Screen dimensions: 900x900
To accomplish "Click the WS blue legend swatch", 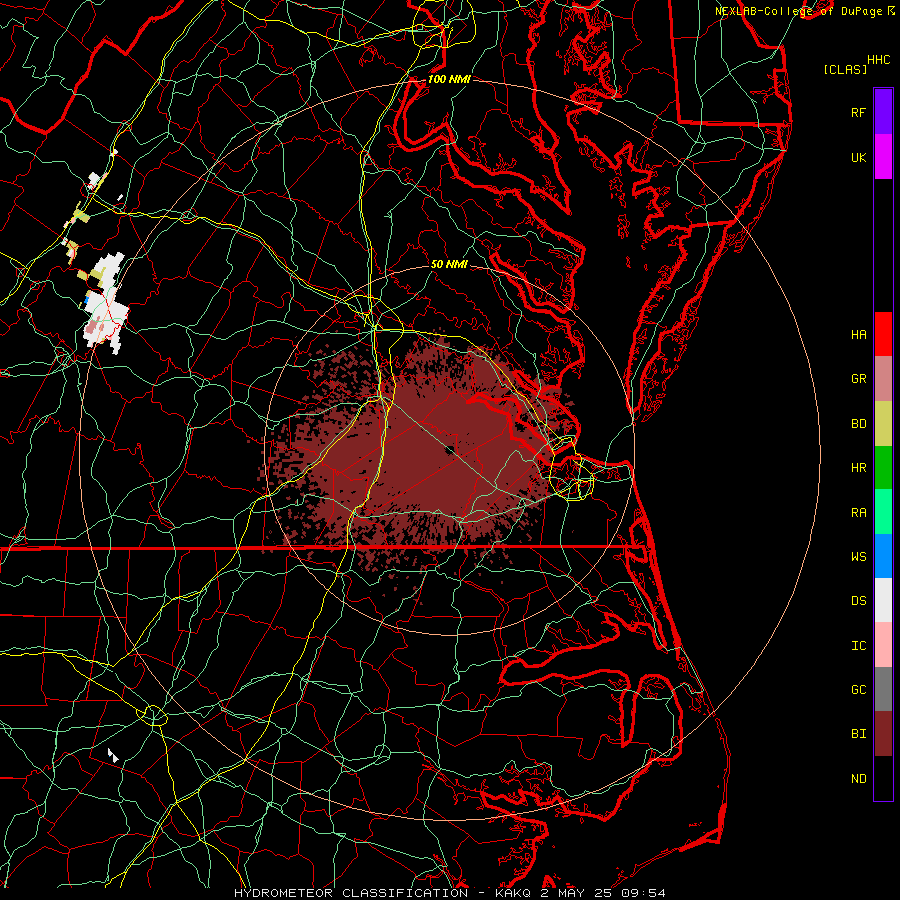I will (x=883, y=556).
